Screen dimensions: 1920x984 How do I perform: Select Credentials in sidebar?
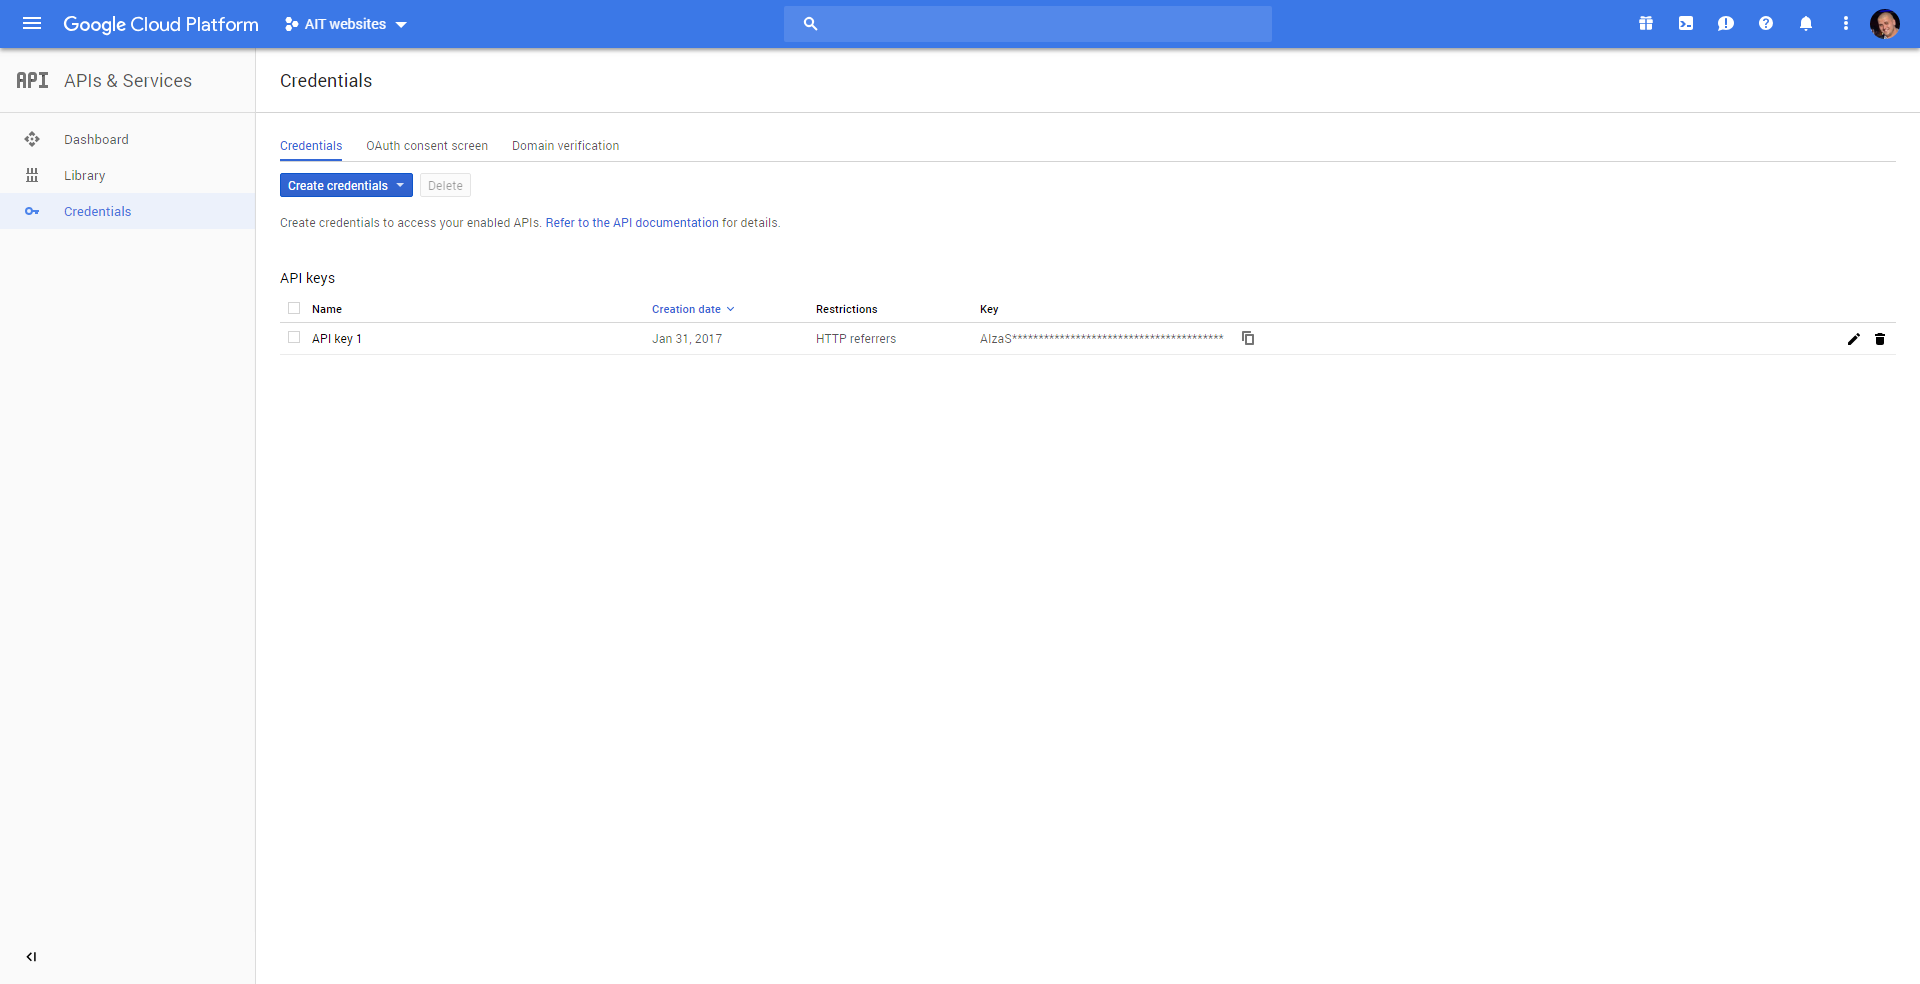coord(97,211)
